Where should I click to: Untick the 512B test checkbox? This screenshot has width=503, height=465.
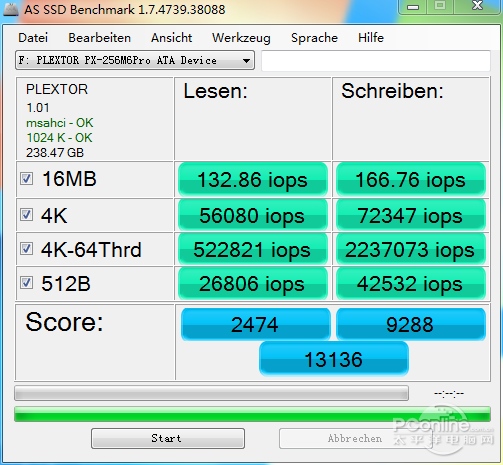26,283
